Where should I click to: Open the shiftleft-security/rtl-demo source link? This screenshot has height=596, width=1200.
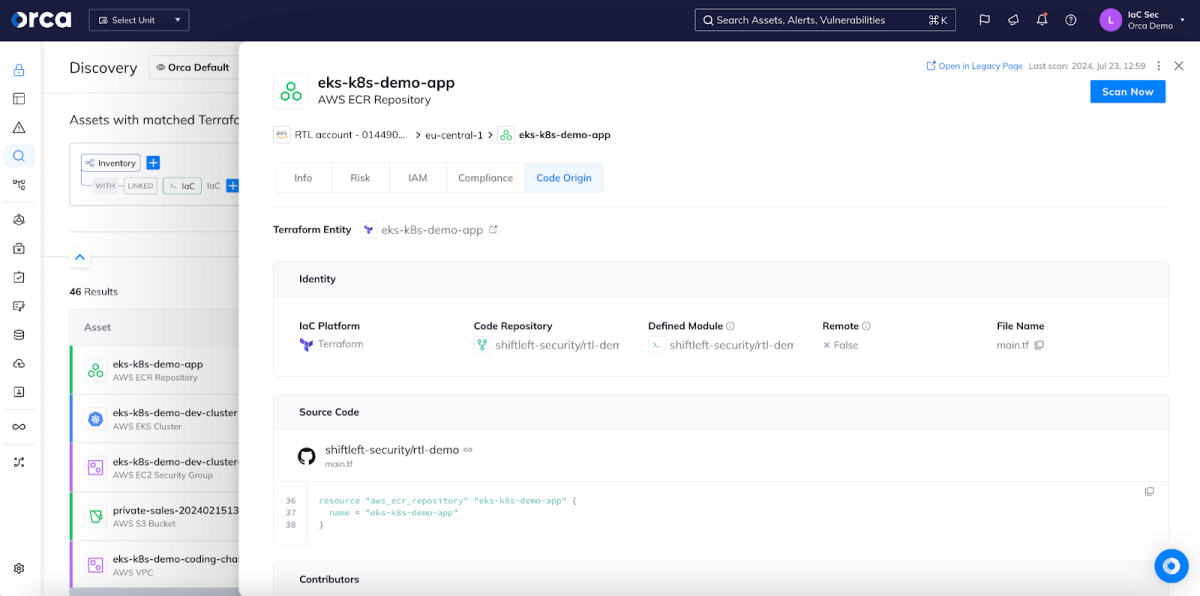point(392,450)
